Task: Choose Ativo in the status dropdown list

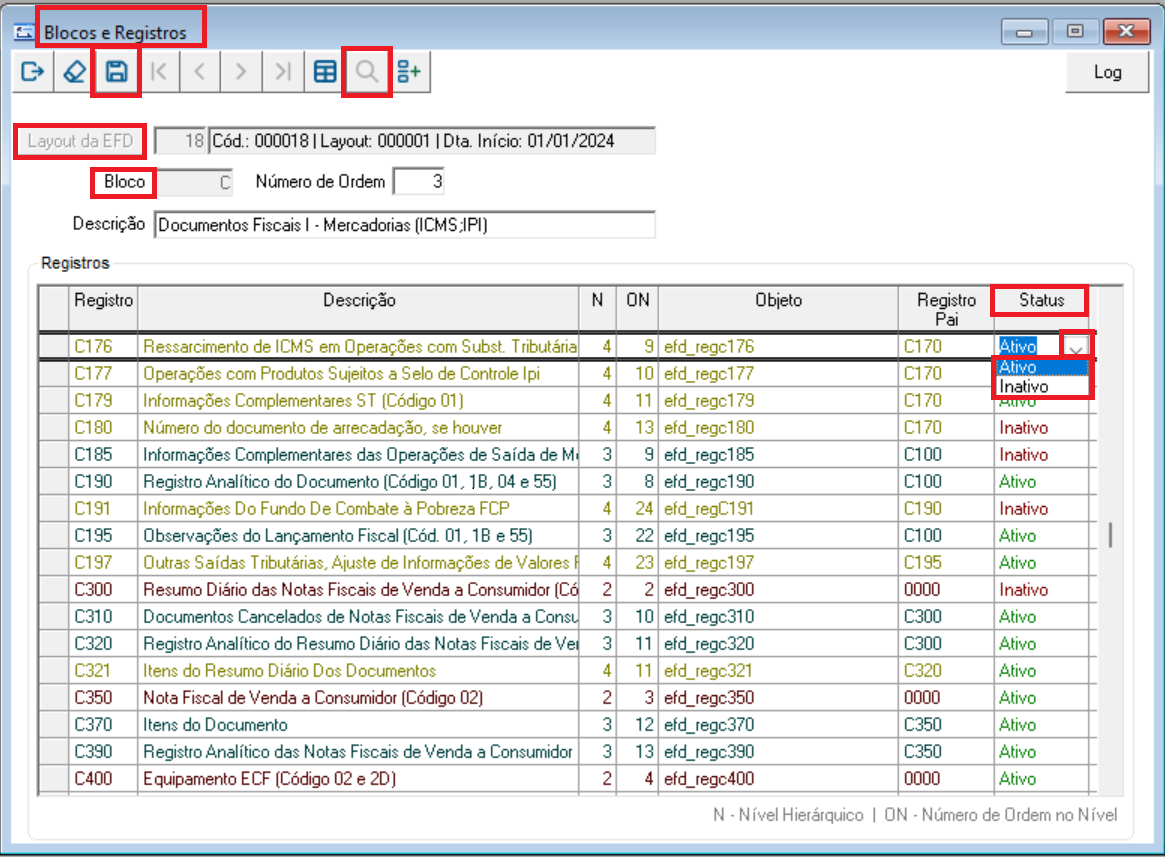Action: click(1042, 367)
